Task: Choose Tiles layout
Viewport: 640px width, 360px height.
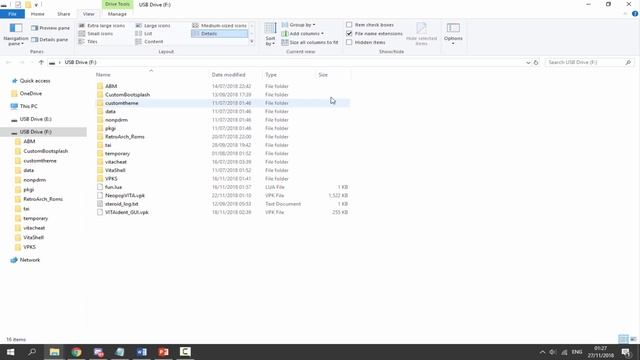Action: (88, 42)
